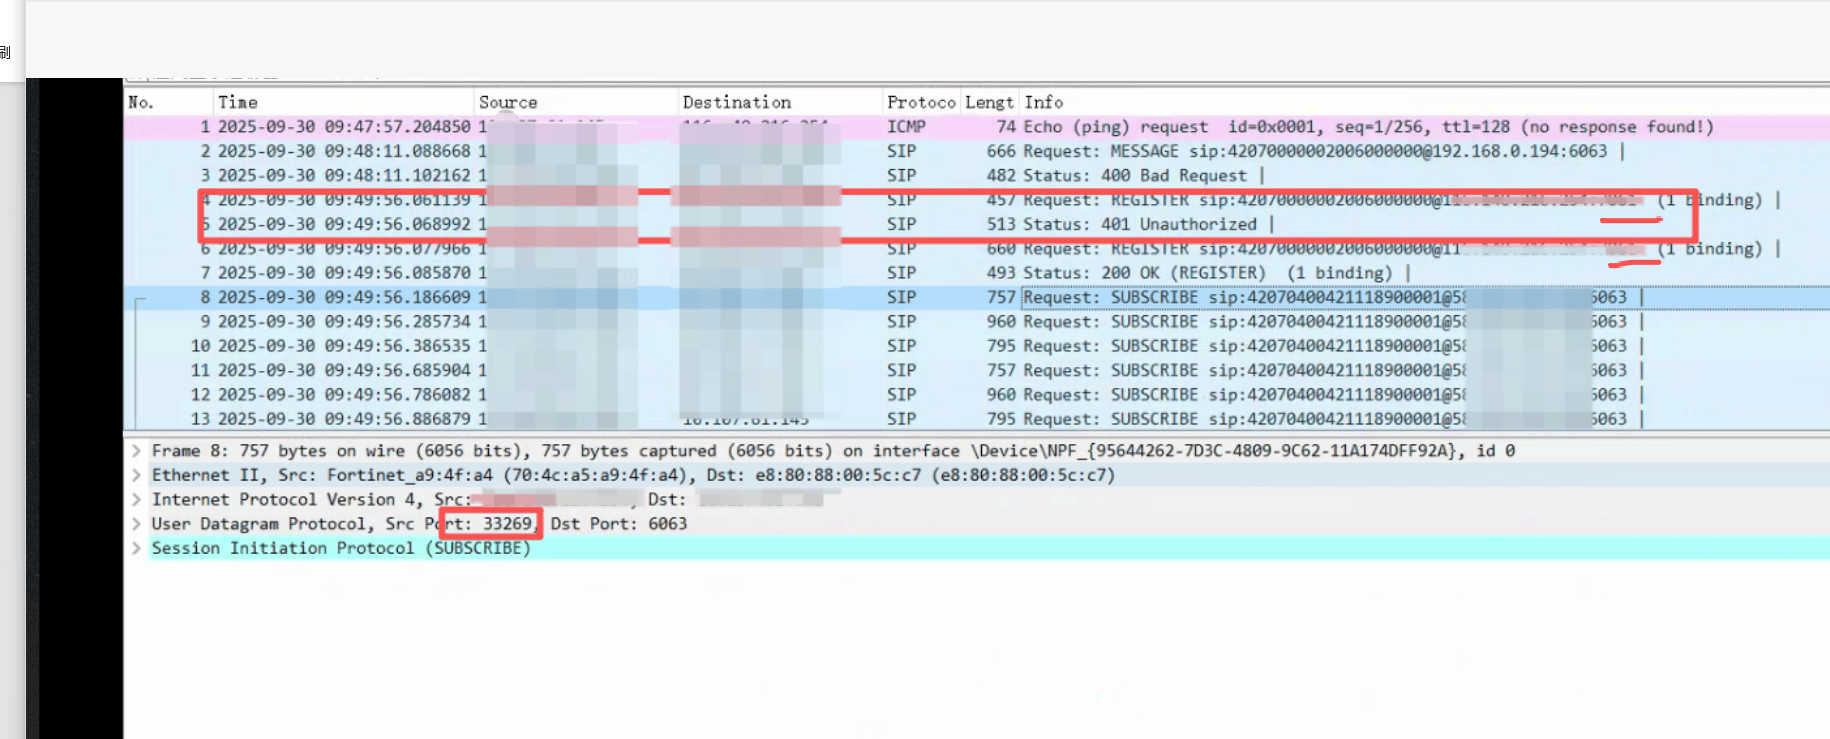The width and height of the screenshot is (1830, 739).
Task: Expand the Ethernet II section
Action: (136, 475)
